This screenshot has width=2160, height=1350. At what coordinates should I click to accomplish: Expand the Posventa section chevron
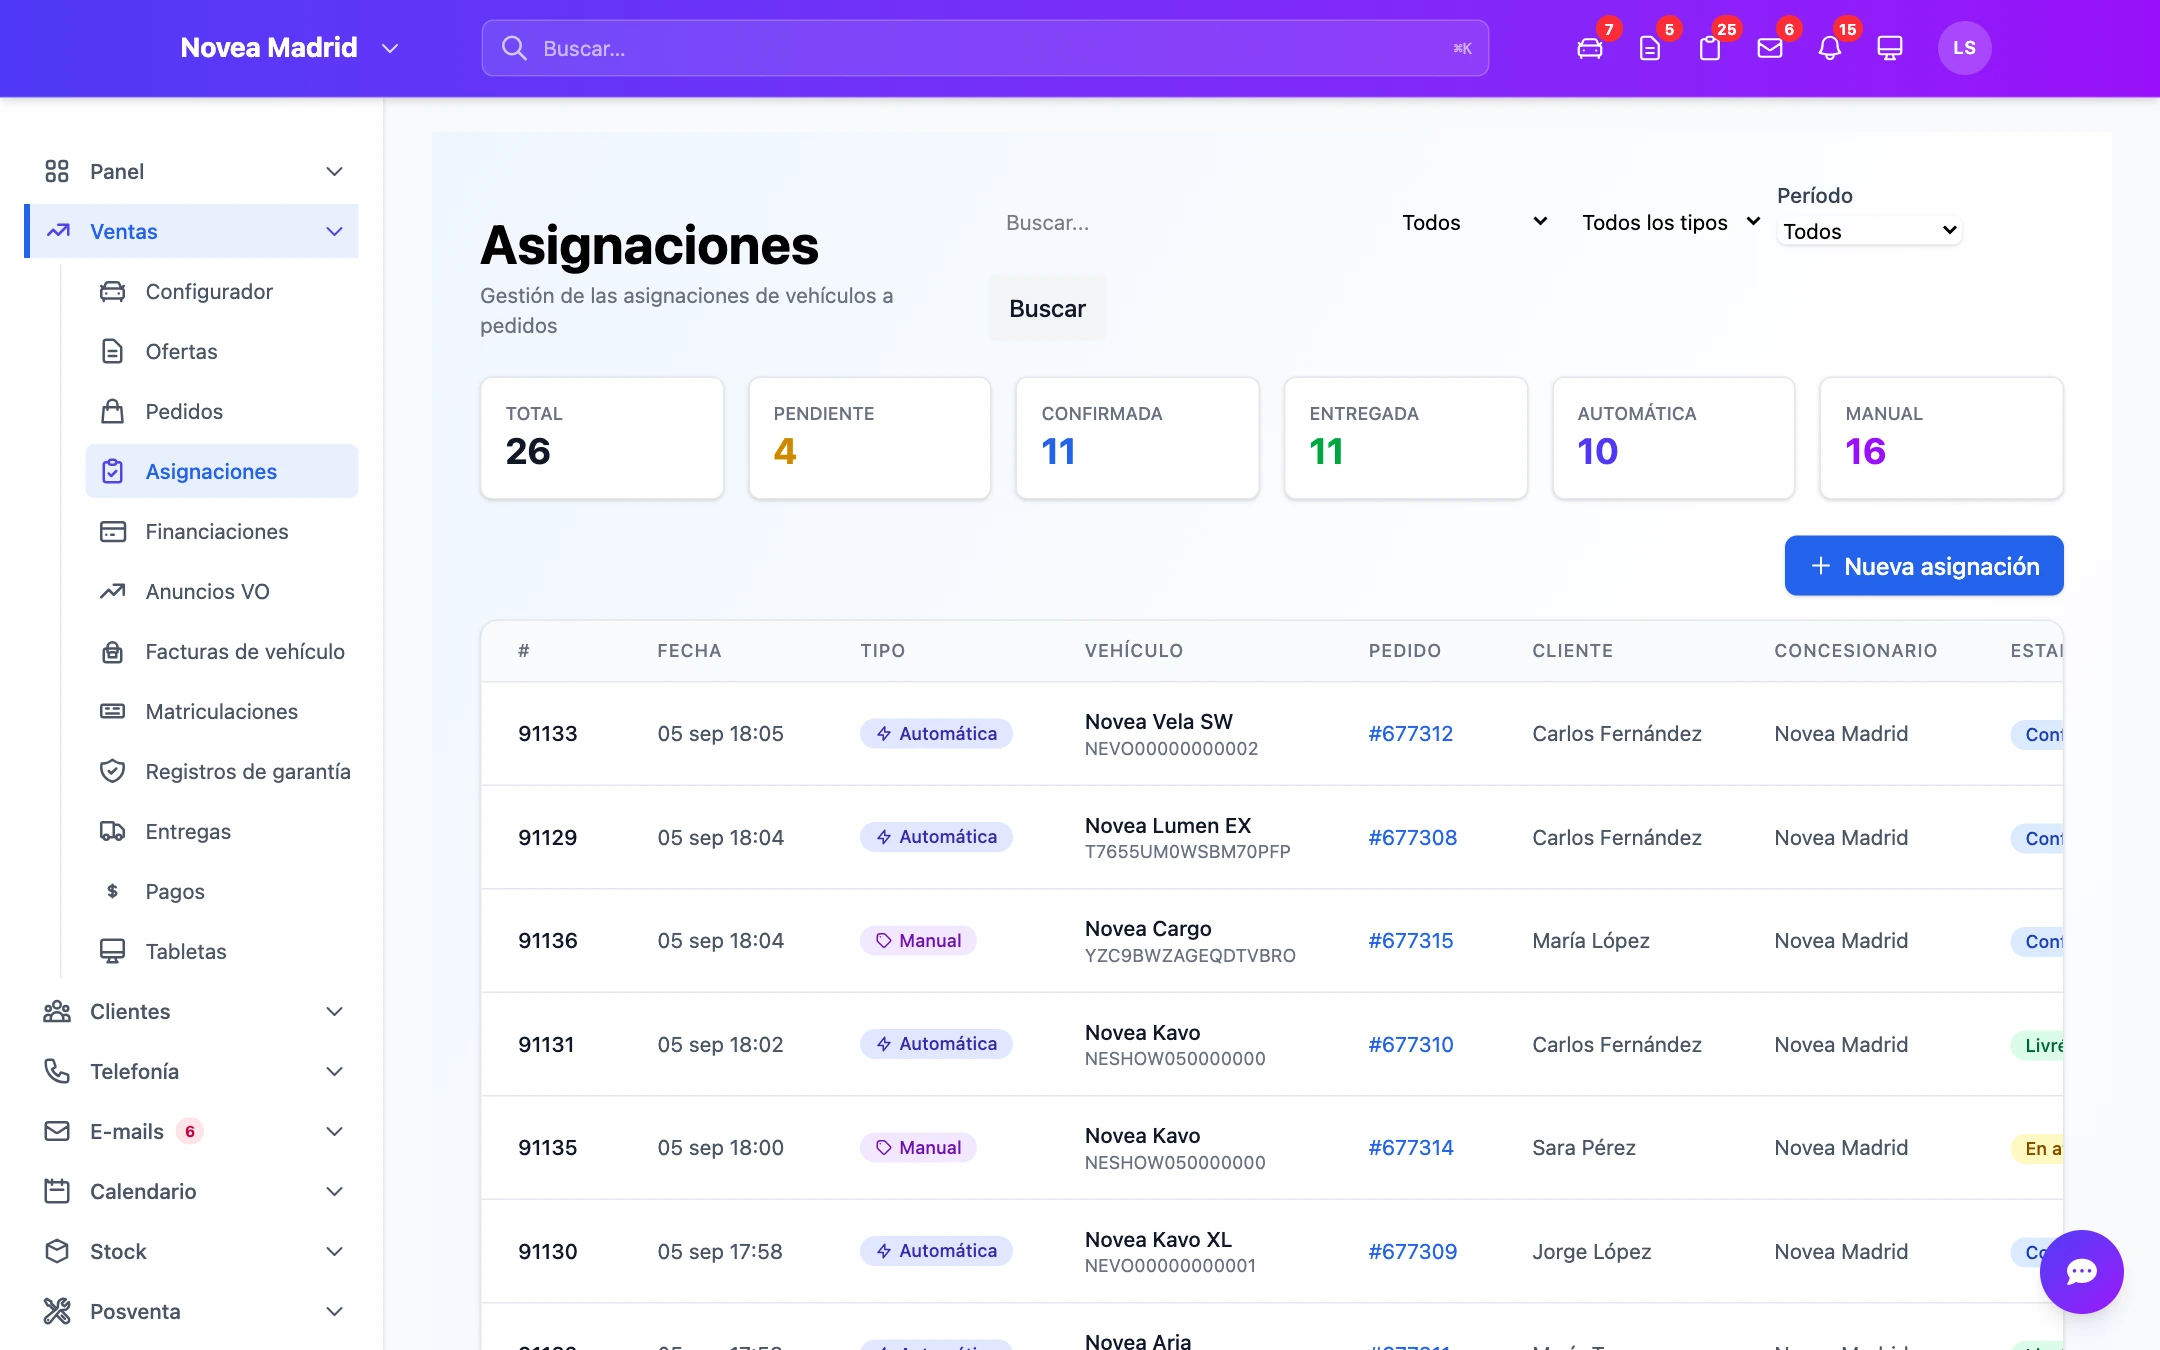click(x=335, y=1311)
